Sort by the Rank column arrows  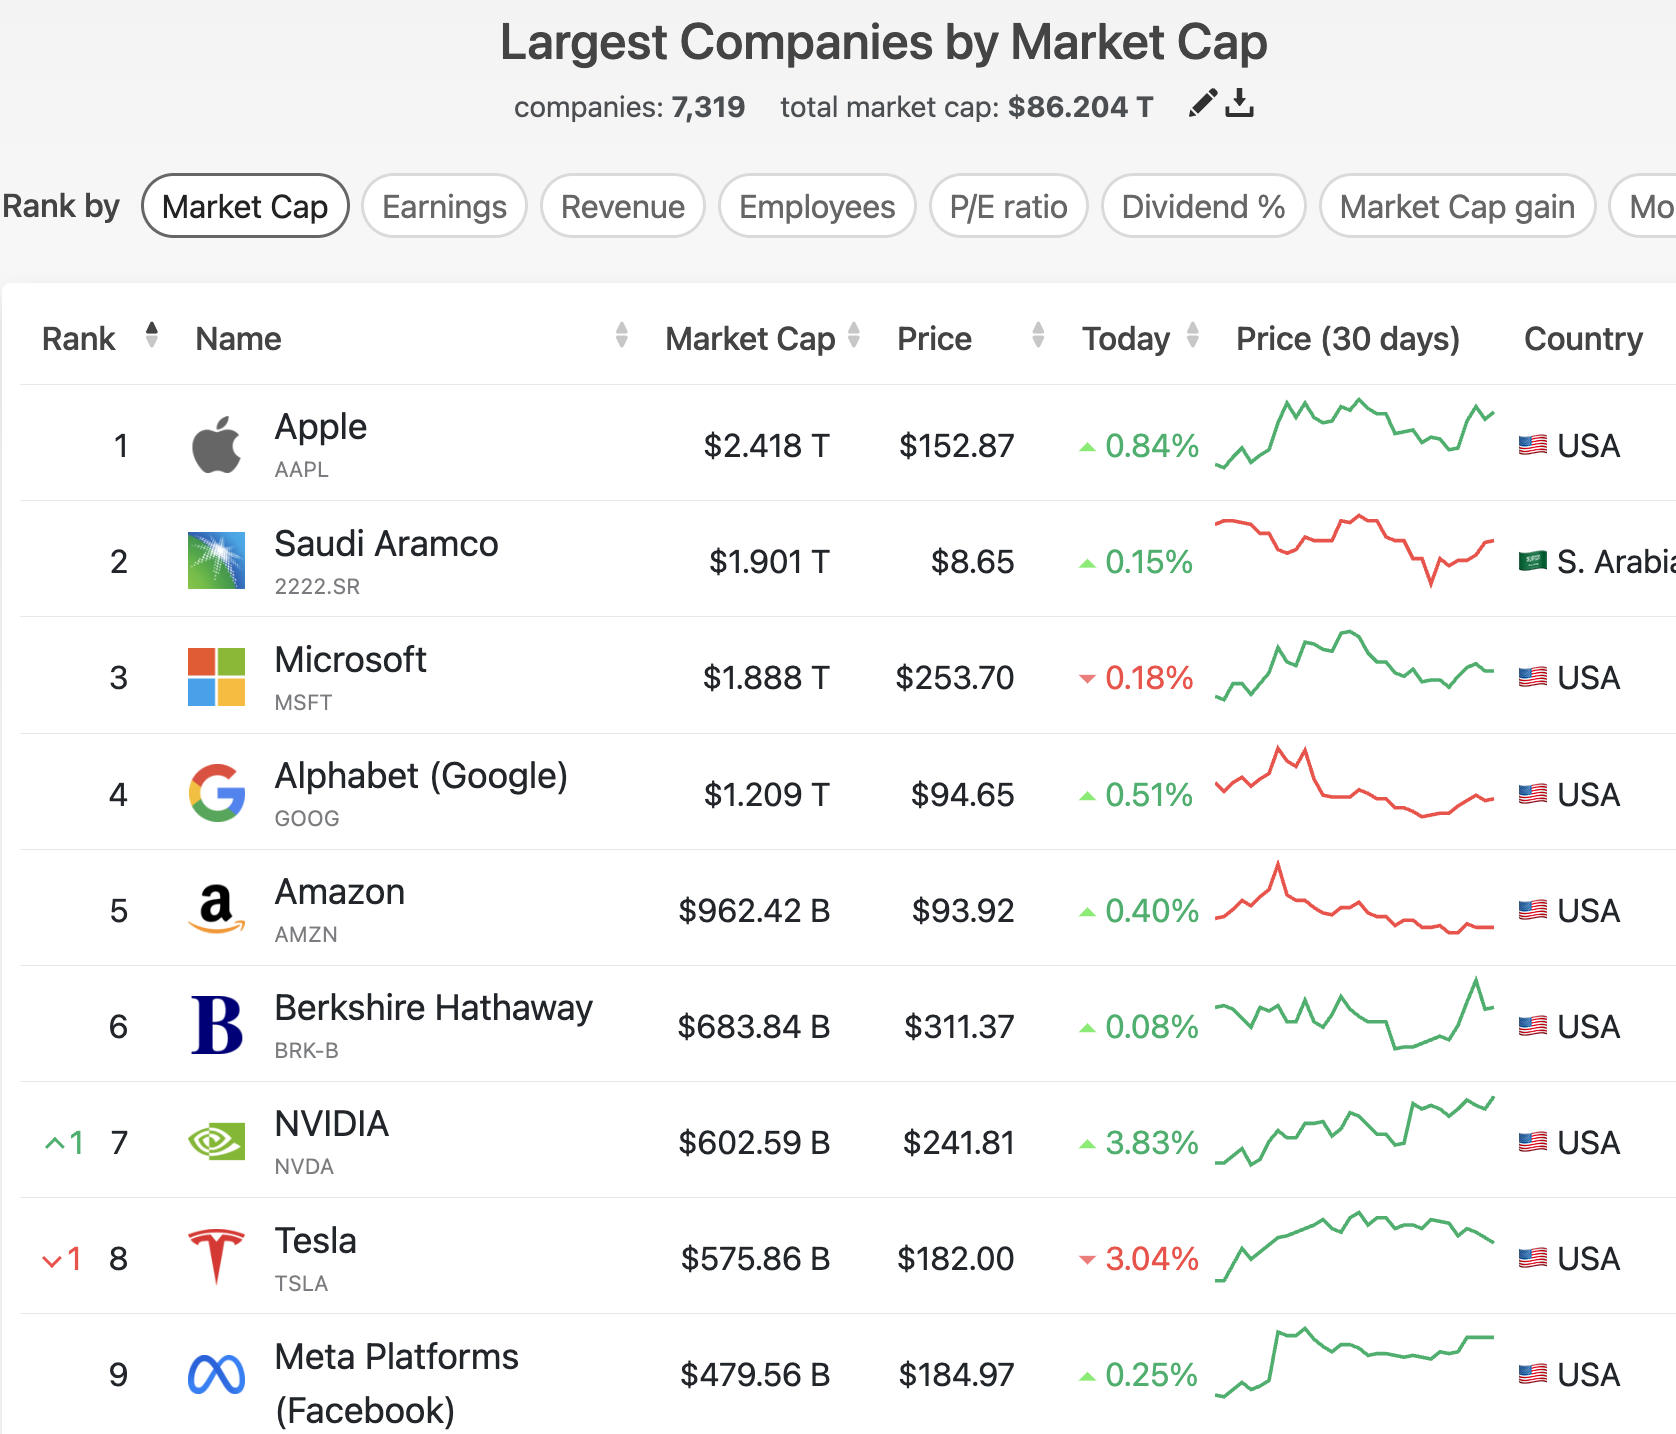[x=152, y=335]
